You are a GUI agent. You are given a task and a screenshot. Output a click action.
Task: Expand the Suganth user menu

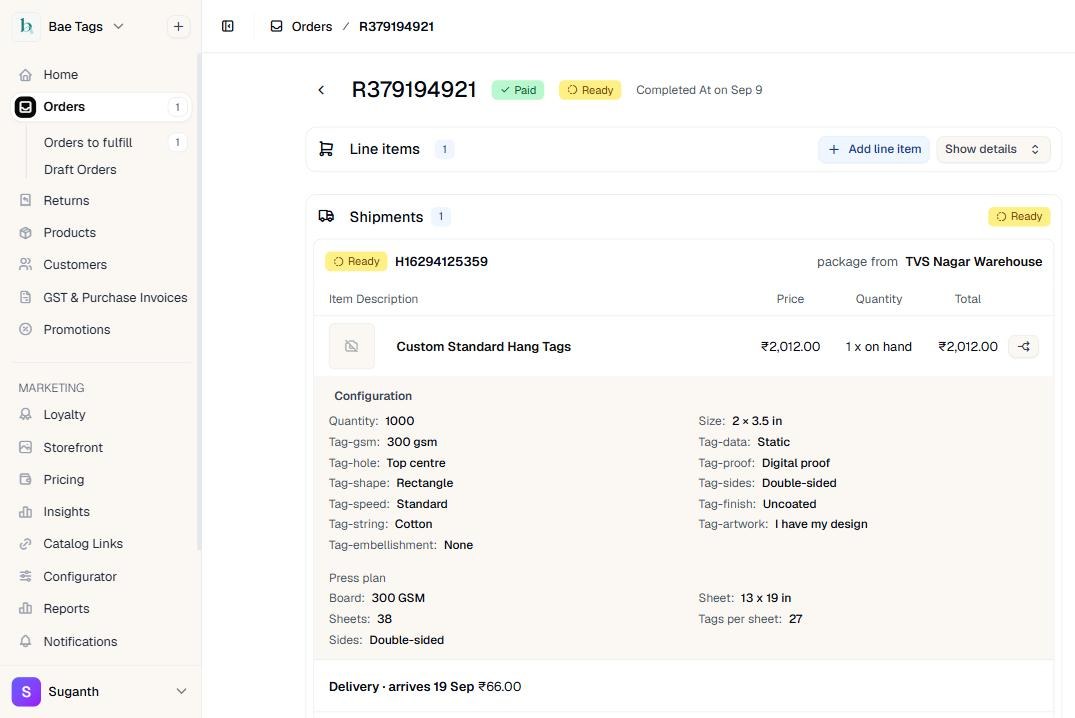181,691
